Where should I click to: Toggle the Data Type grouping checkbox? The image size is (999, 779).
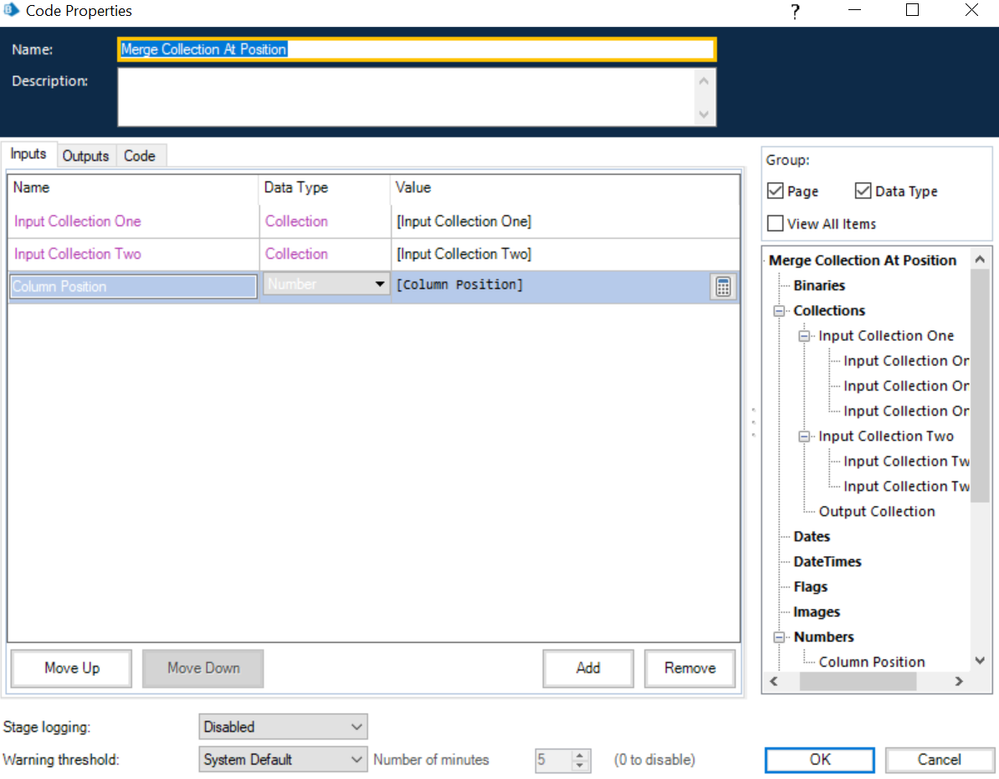(863, 191)
